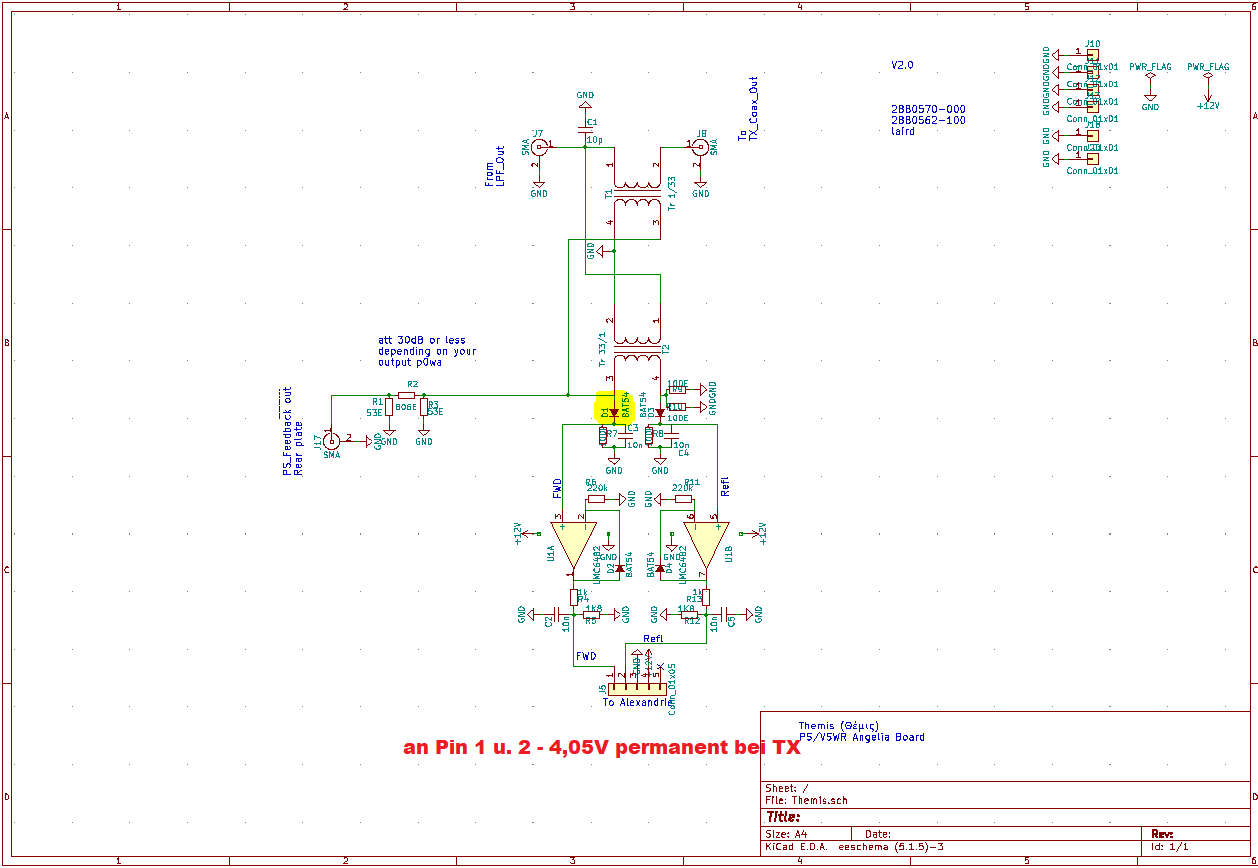Select the J10 single-pin connector symbol
This screenshot has height=868, width=1258.
tap(1092, 54)
